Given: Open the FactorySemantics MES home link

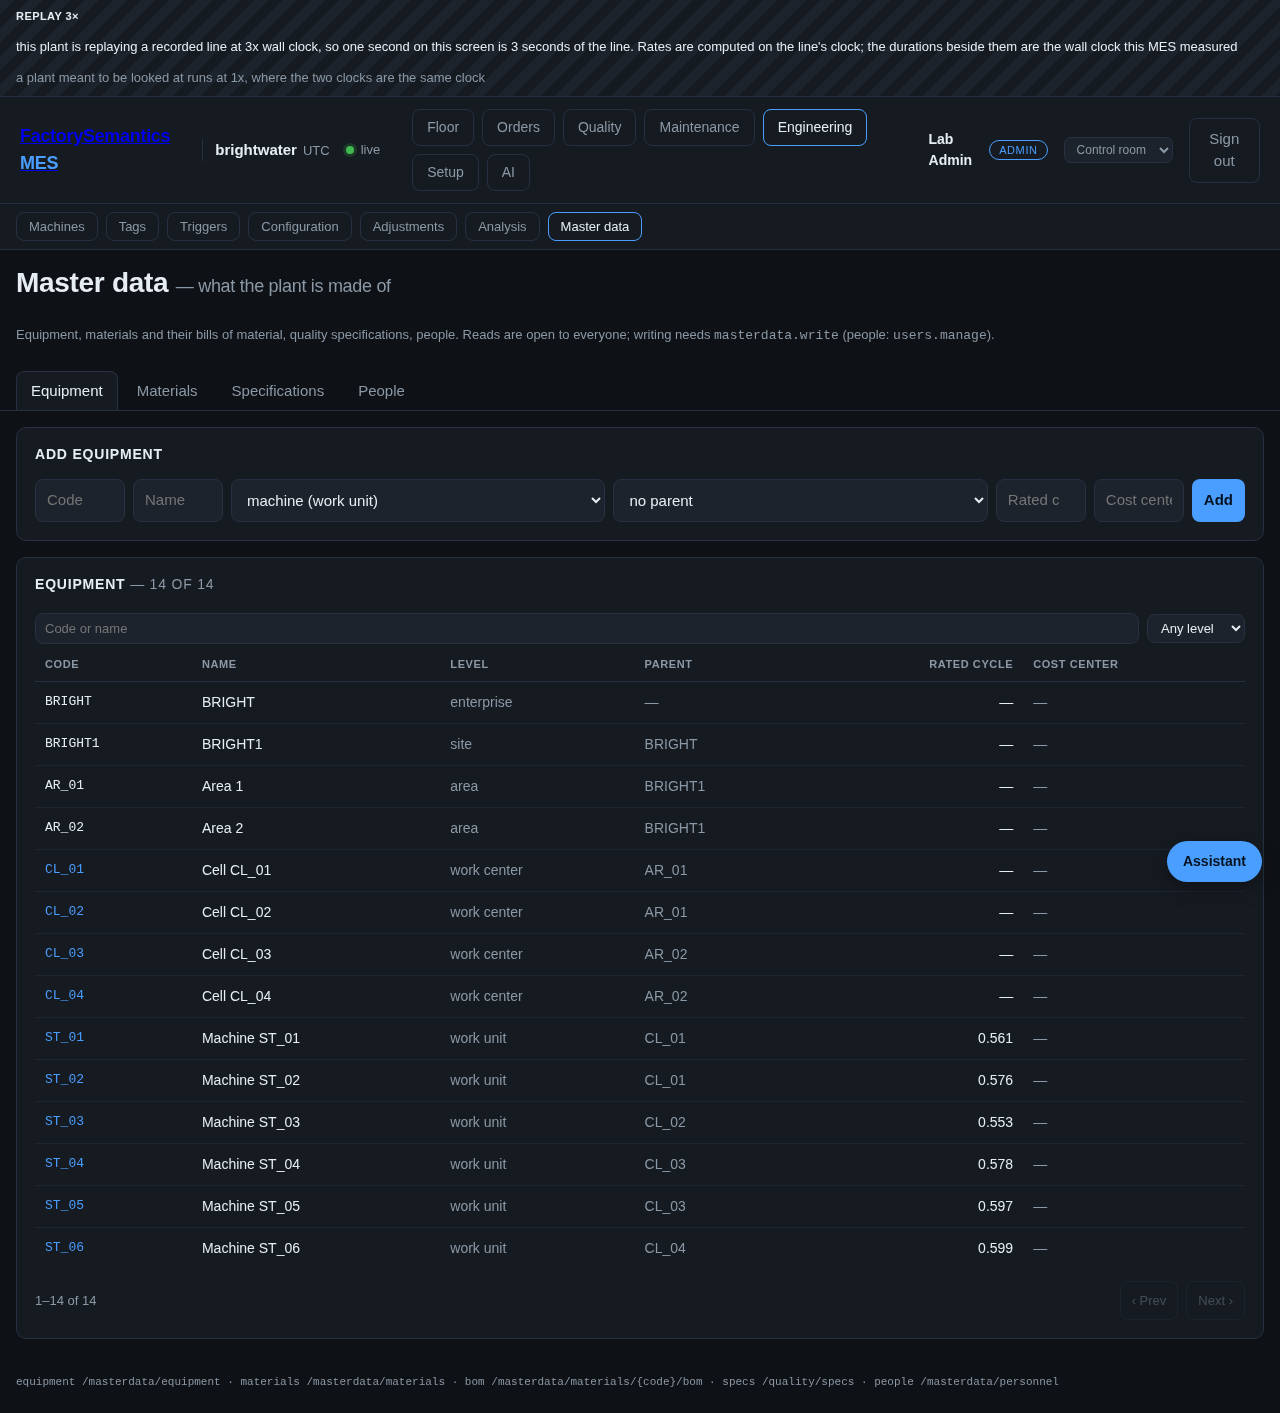Looking at the screenshot, I should tap(95, 149).
